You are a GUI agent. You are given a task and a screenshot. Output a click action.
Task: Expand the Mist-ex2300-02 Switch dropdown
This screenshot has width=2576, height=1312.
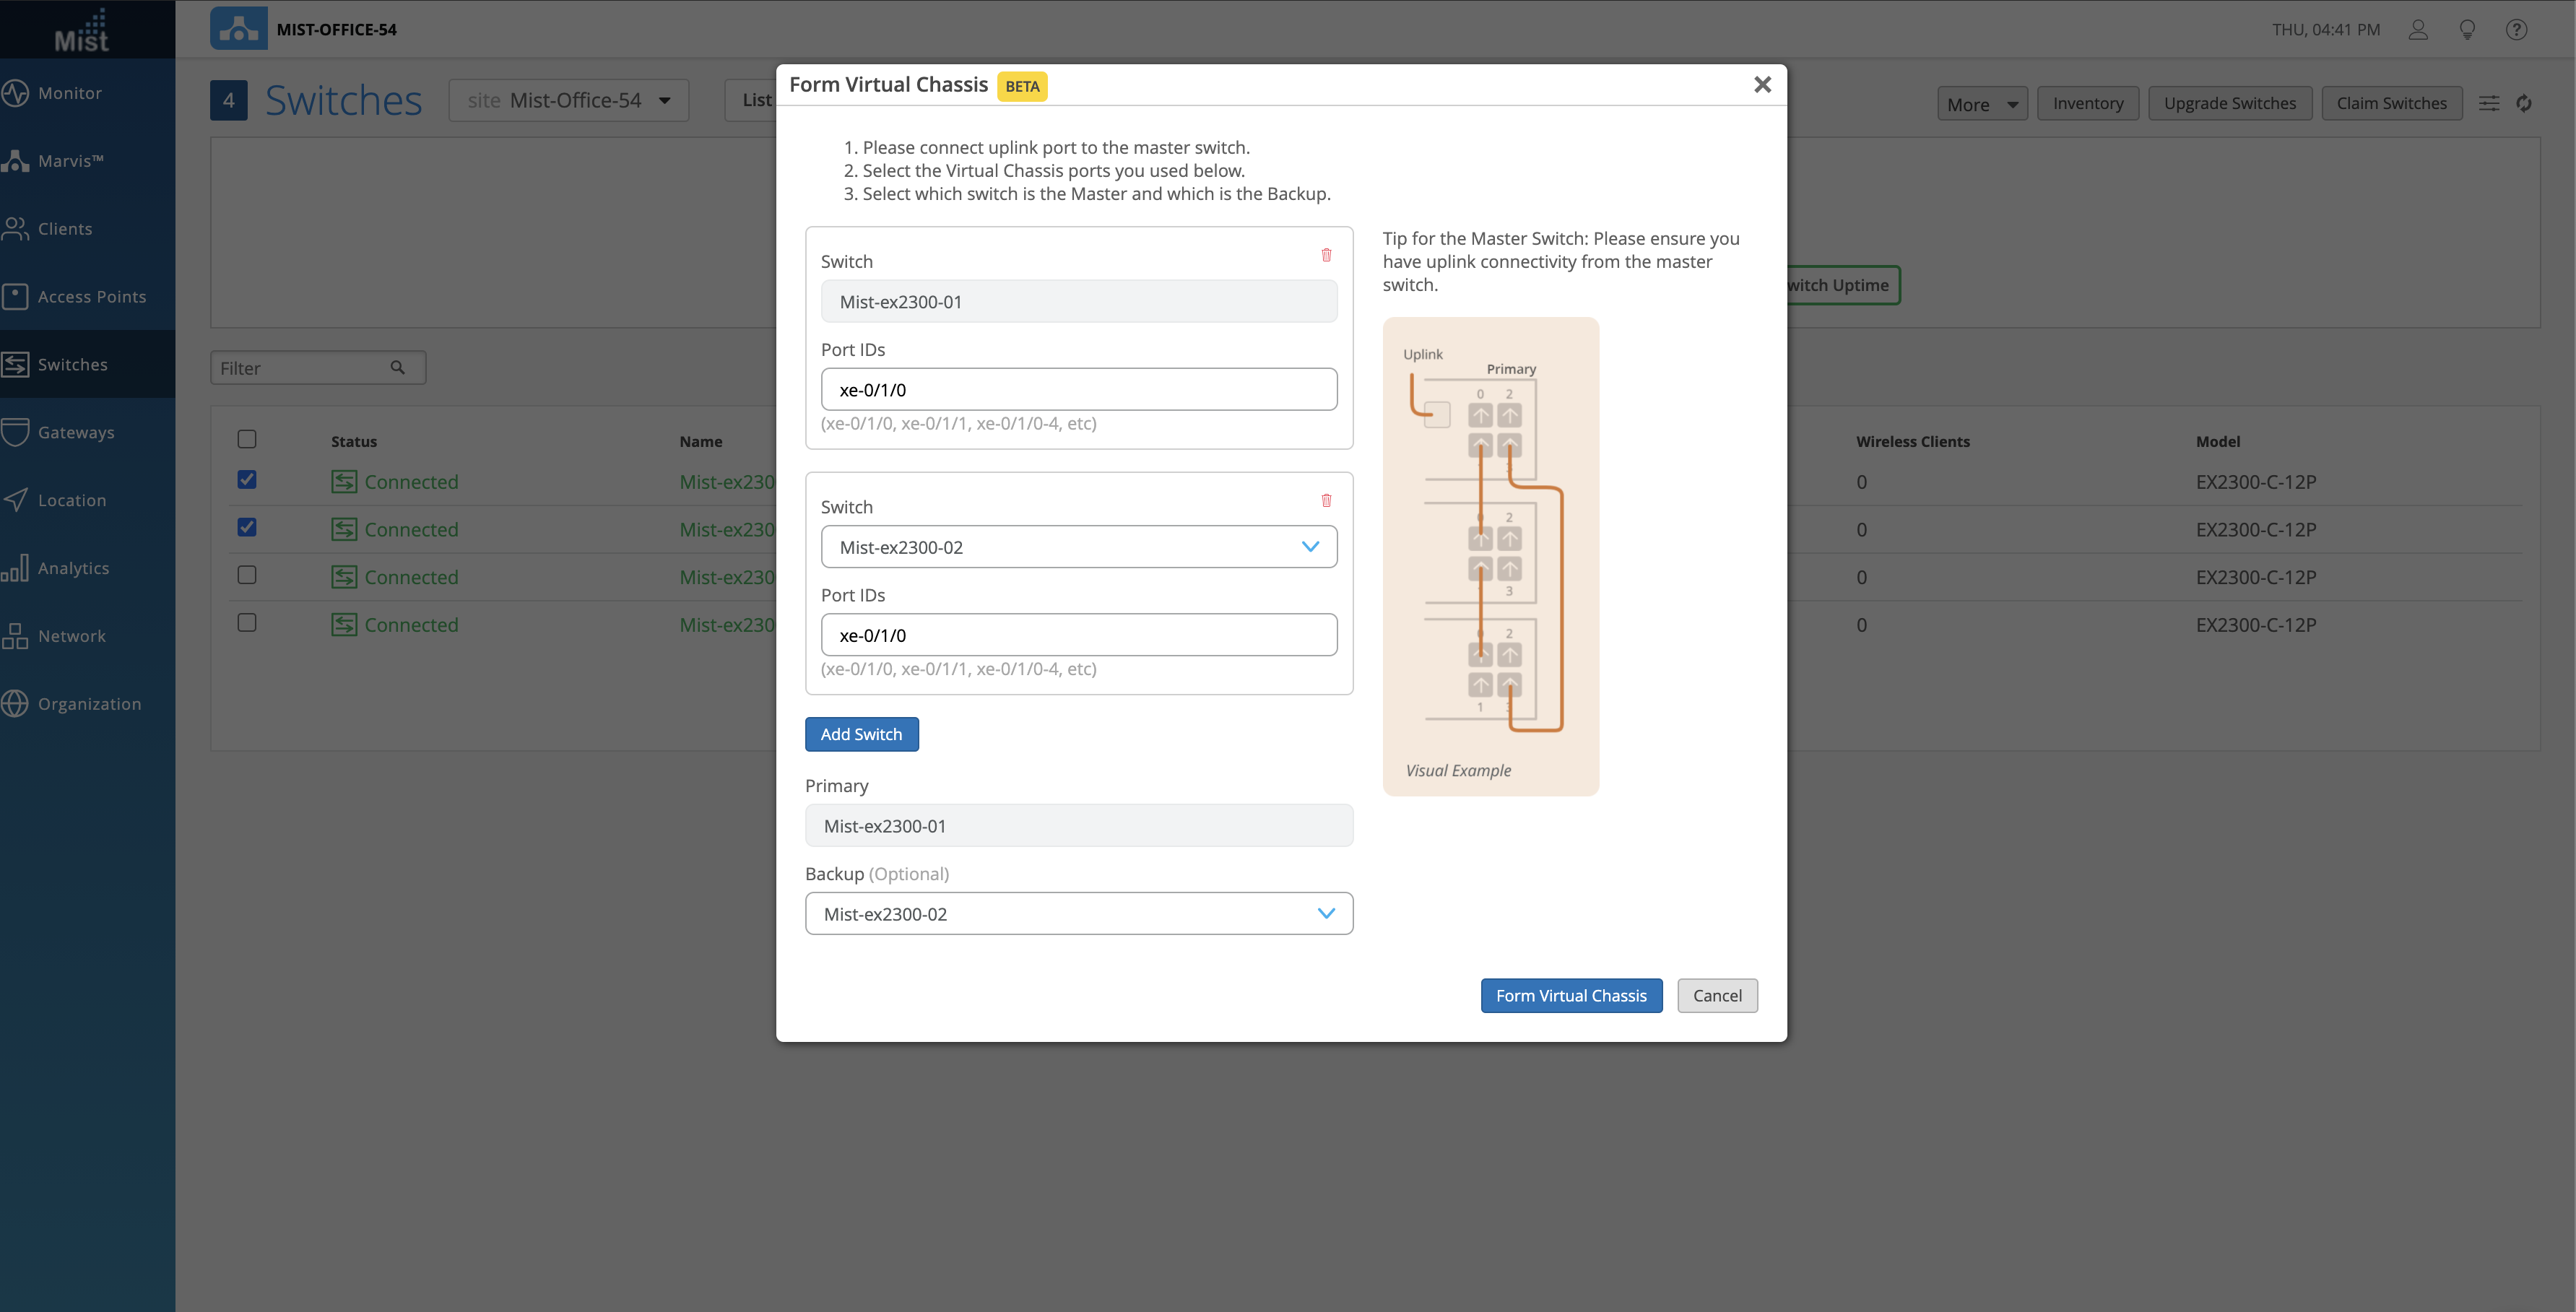click(x=1078, y=547)
